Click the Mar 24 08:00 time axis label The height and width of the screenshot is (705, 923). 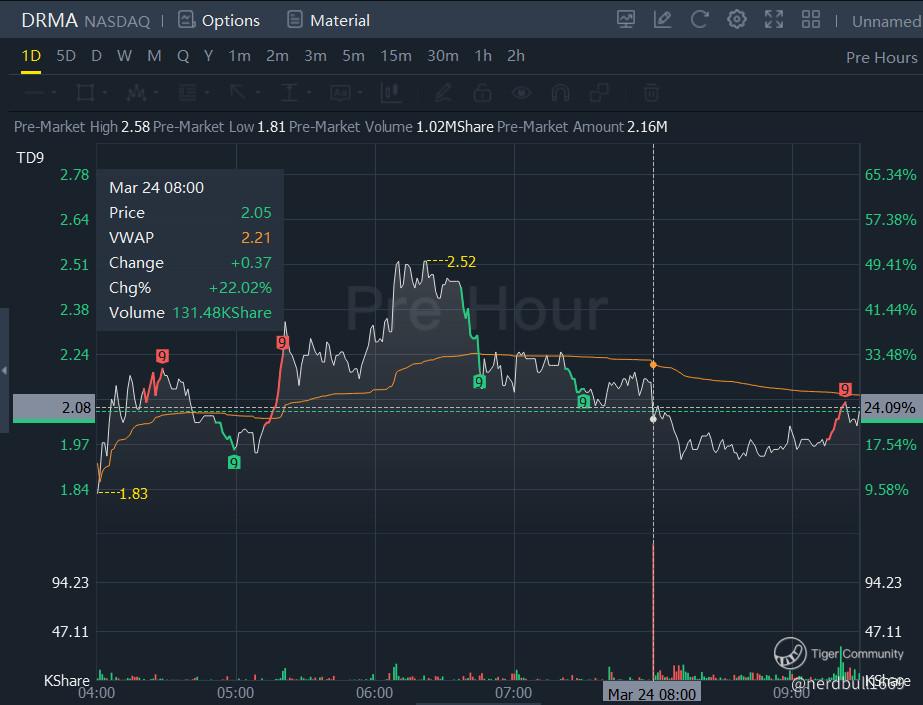651,694
